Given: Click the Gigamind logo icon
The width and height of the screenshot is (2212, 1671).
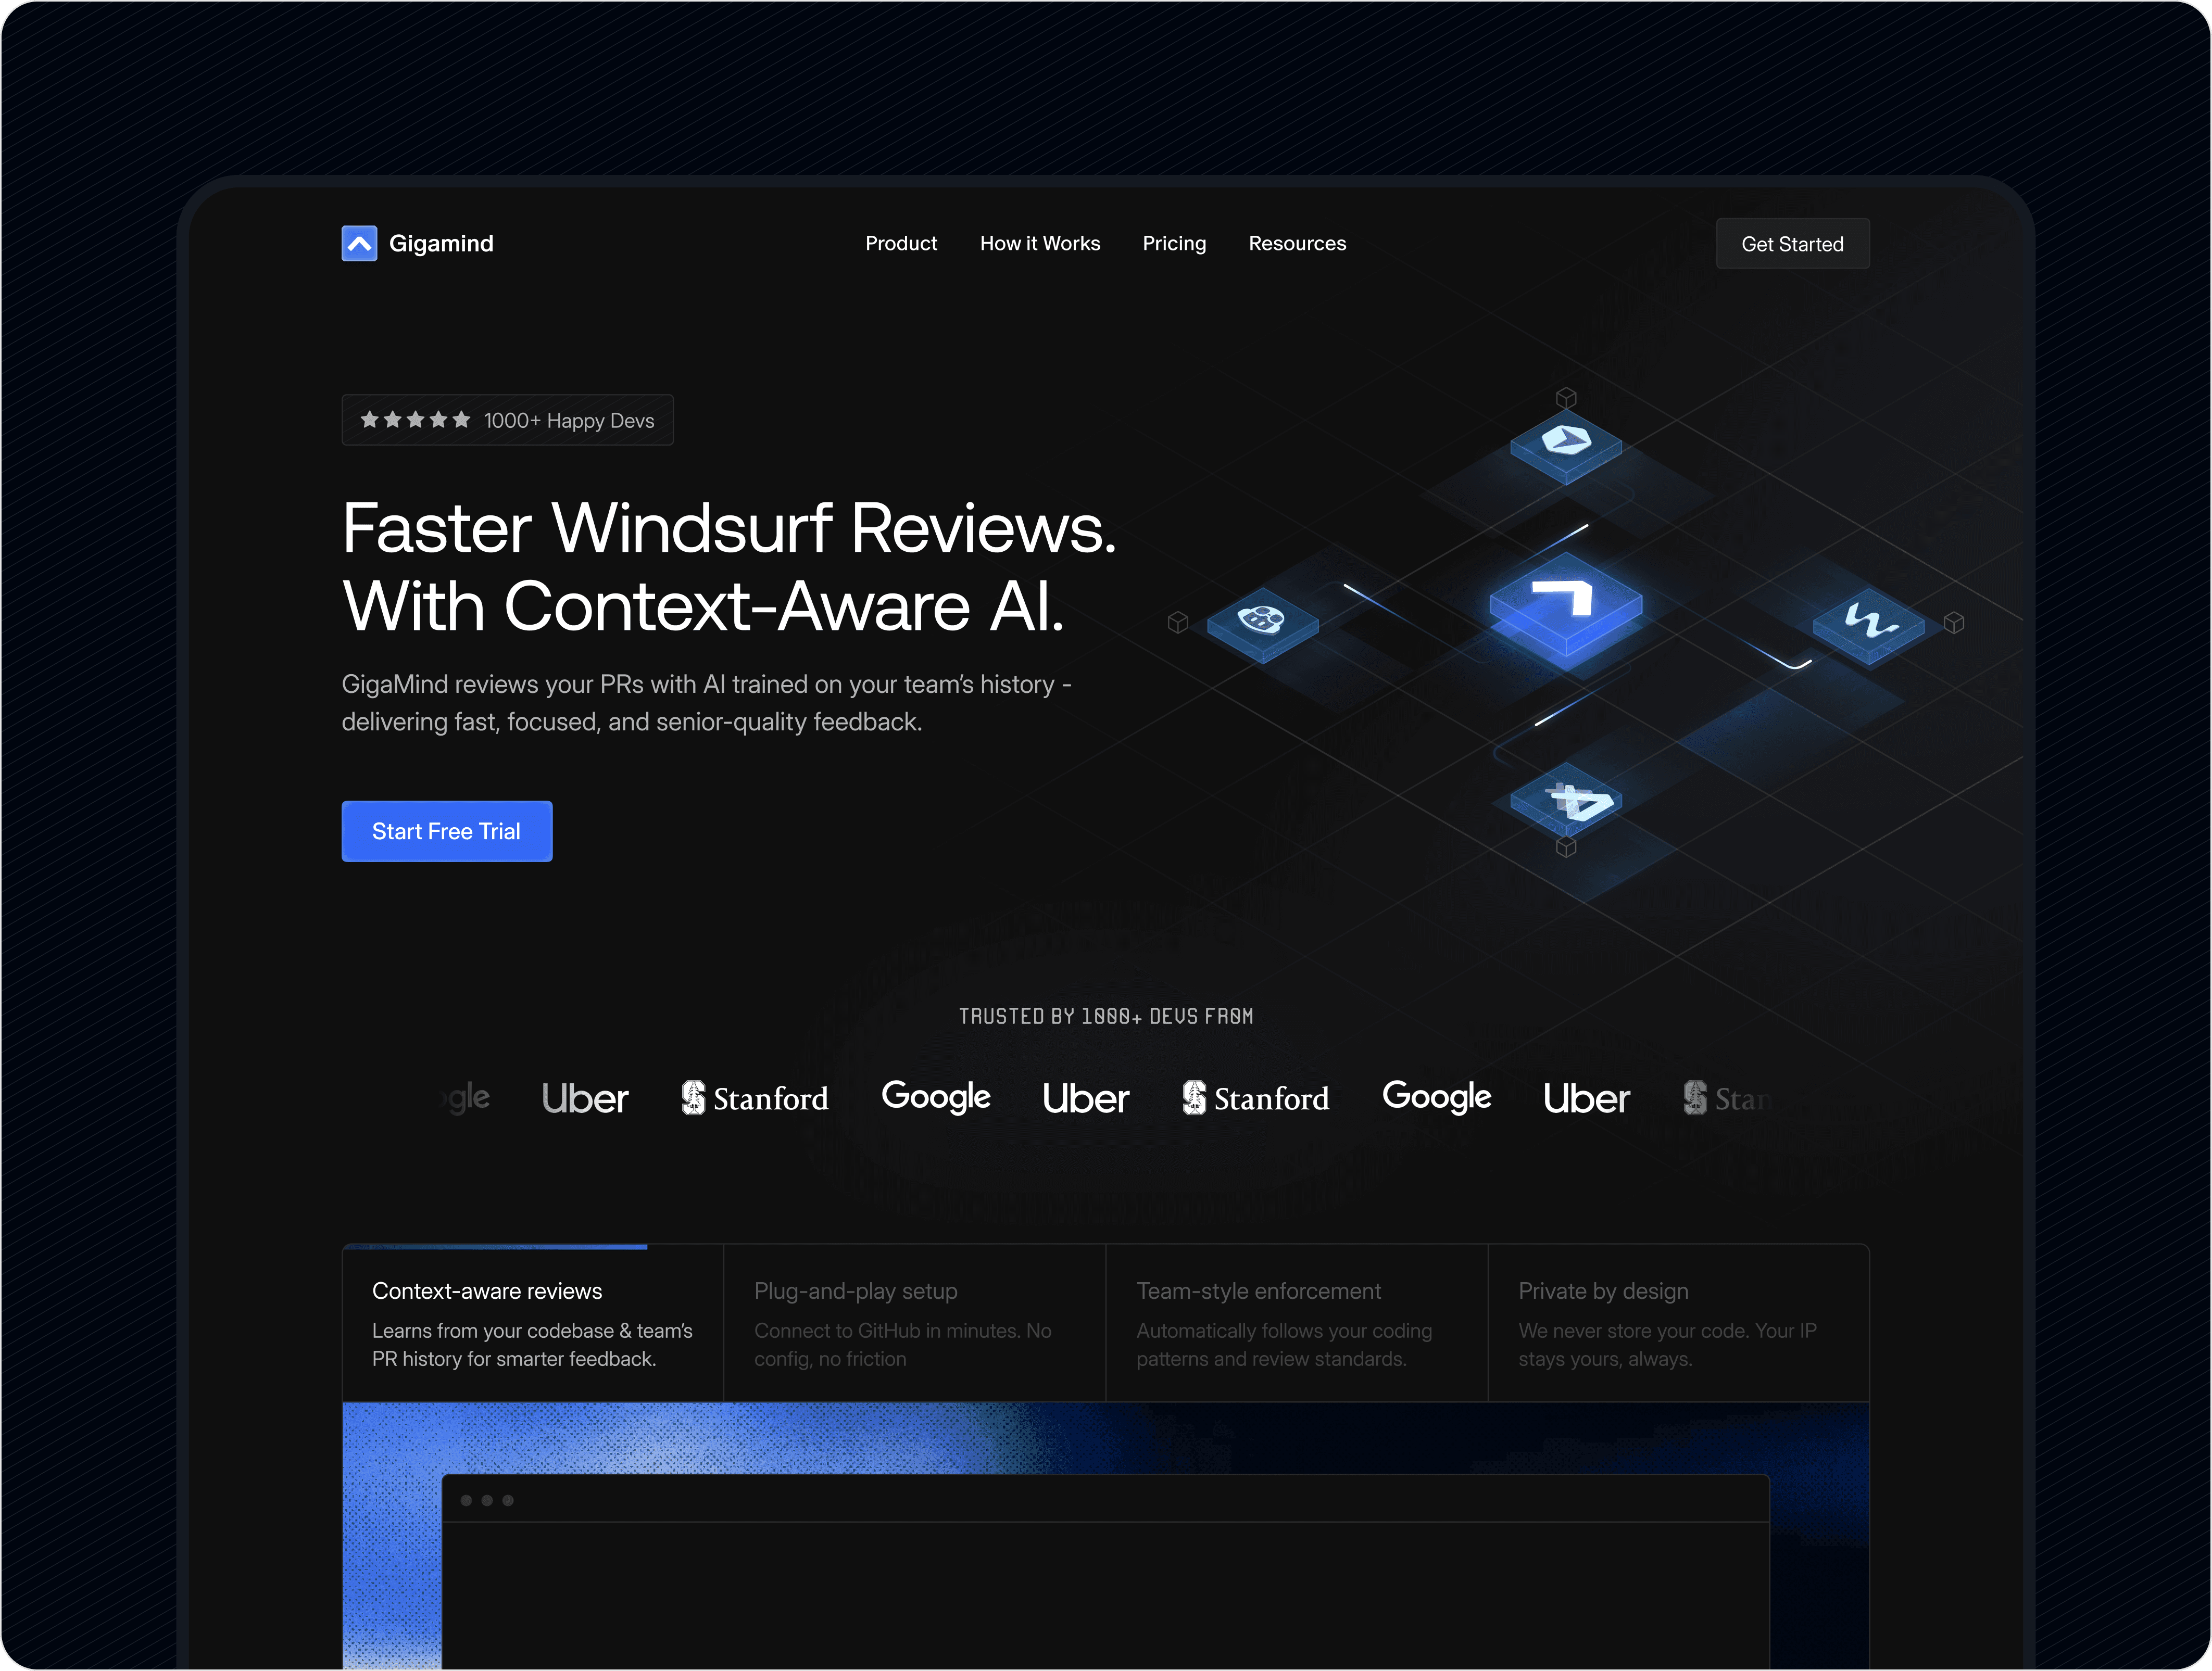Looking at the screenshot, I should point(359,243).
